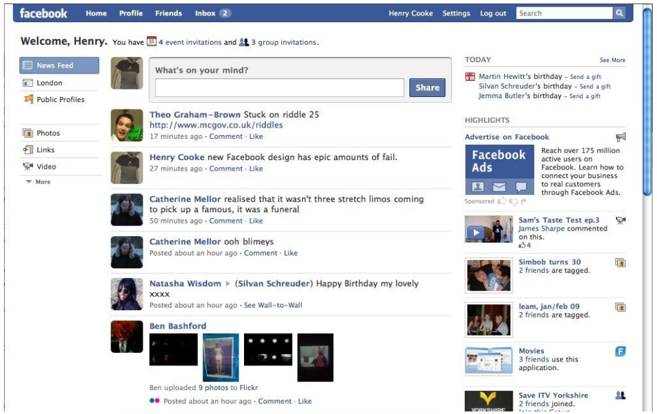
Task: Click the Share button
Action: click(x=427, y=88)
